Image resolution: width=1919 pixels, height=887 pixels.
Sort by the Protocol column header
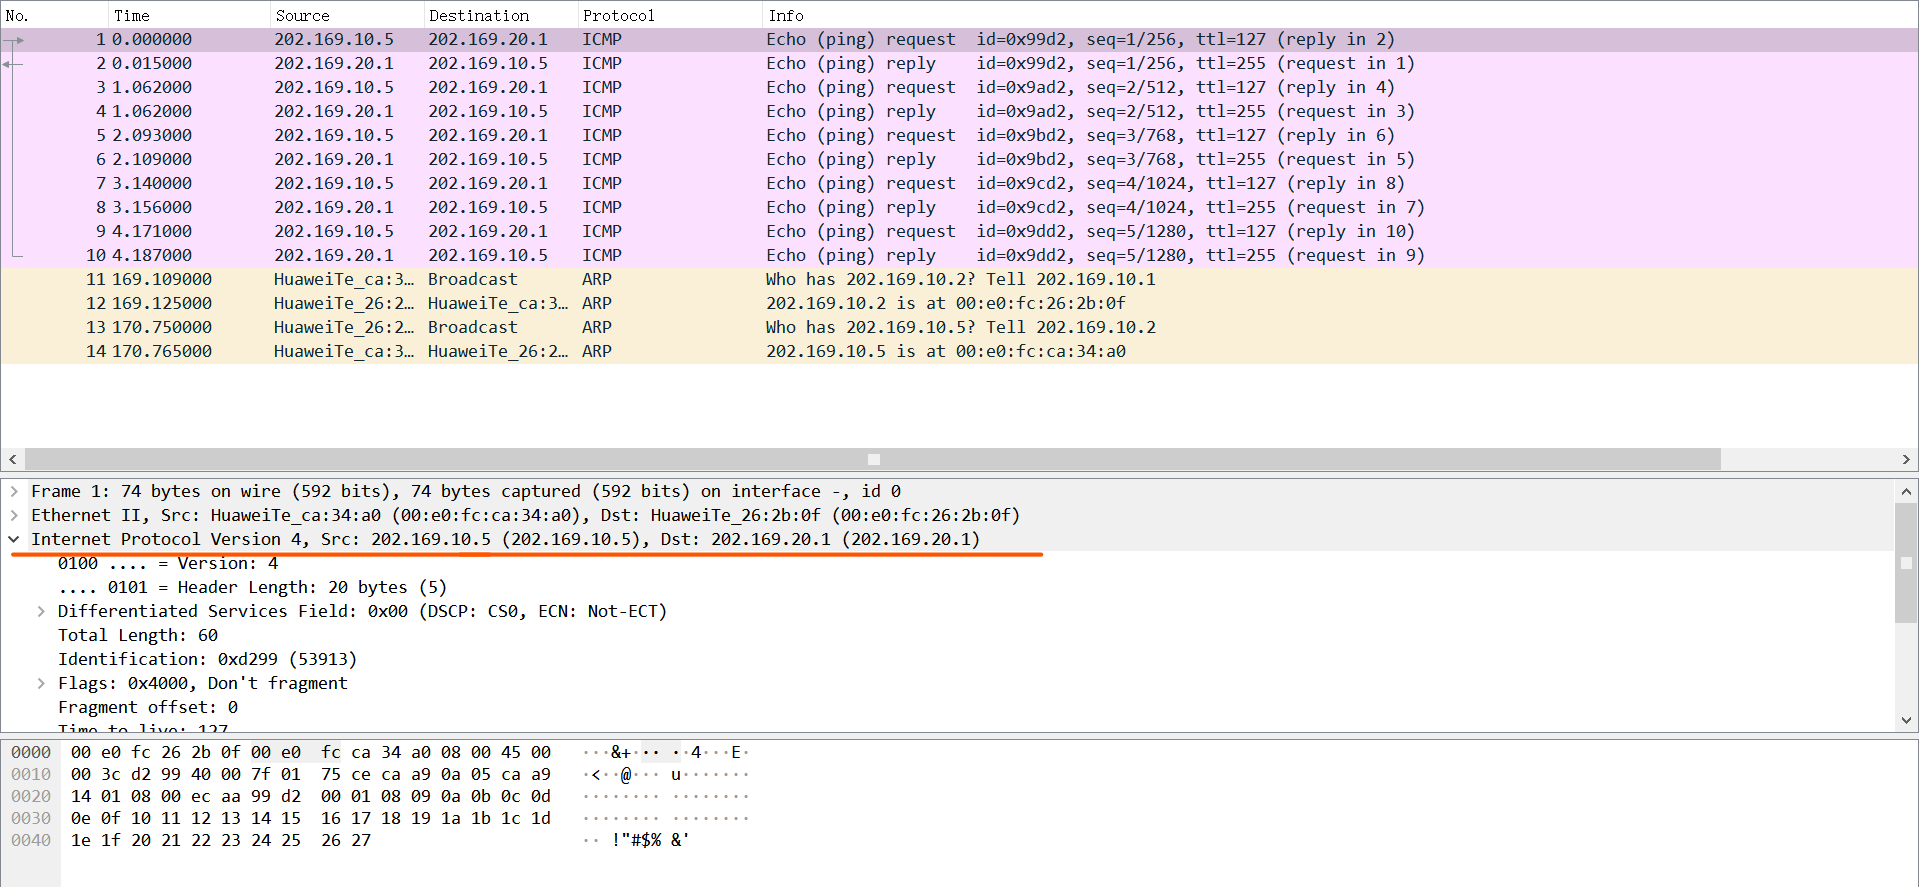click(670, 15)
